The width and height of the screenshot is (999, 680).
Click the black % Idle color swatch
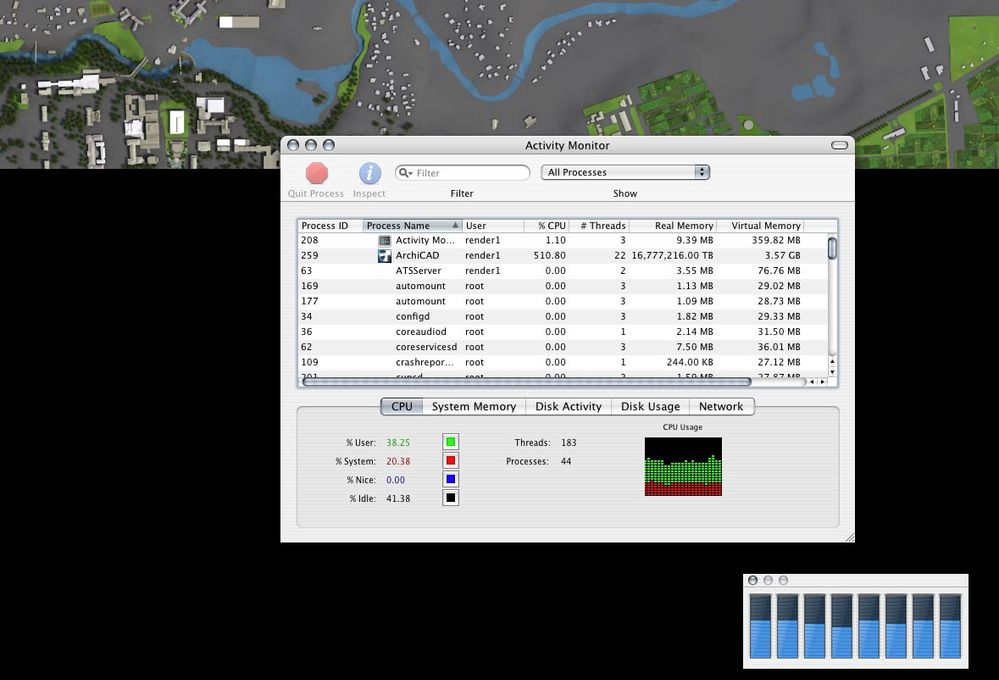[450, 498]
